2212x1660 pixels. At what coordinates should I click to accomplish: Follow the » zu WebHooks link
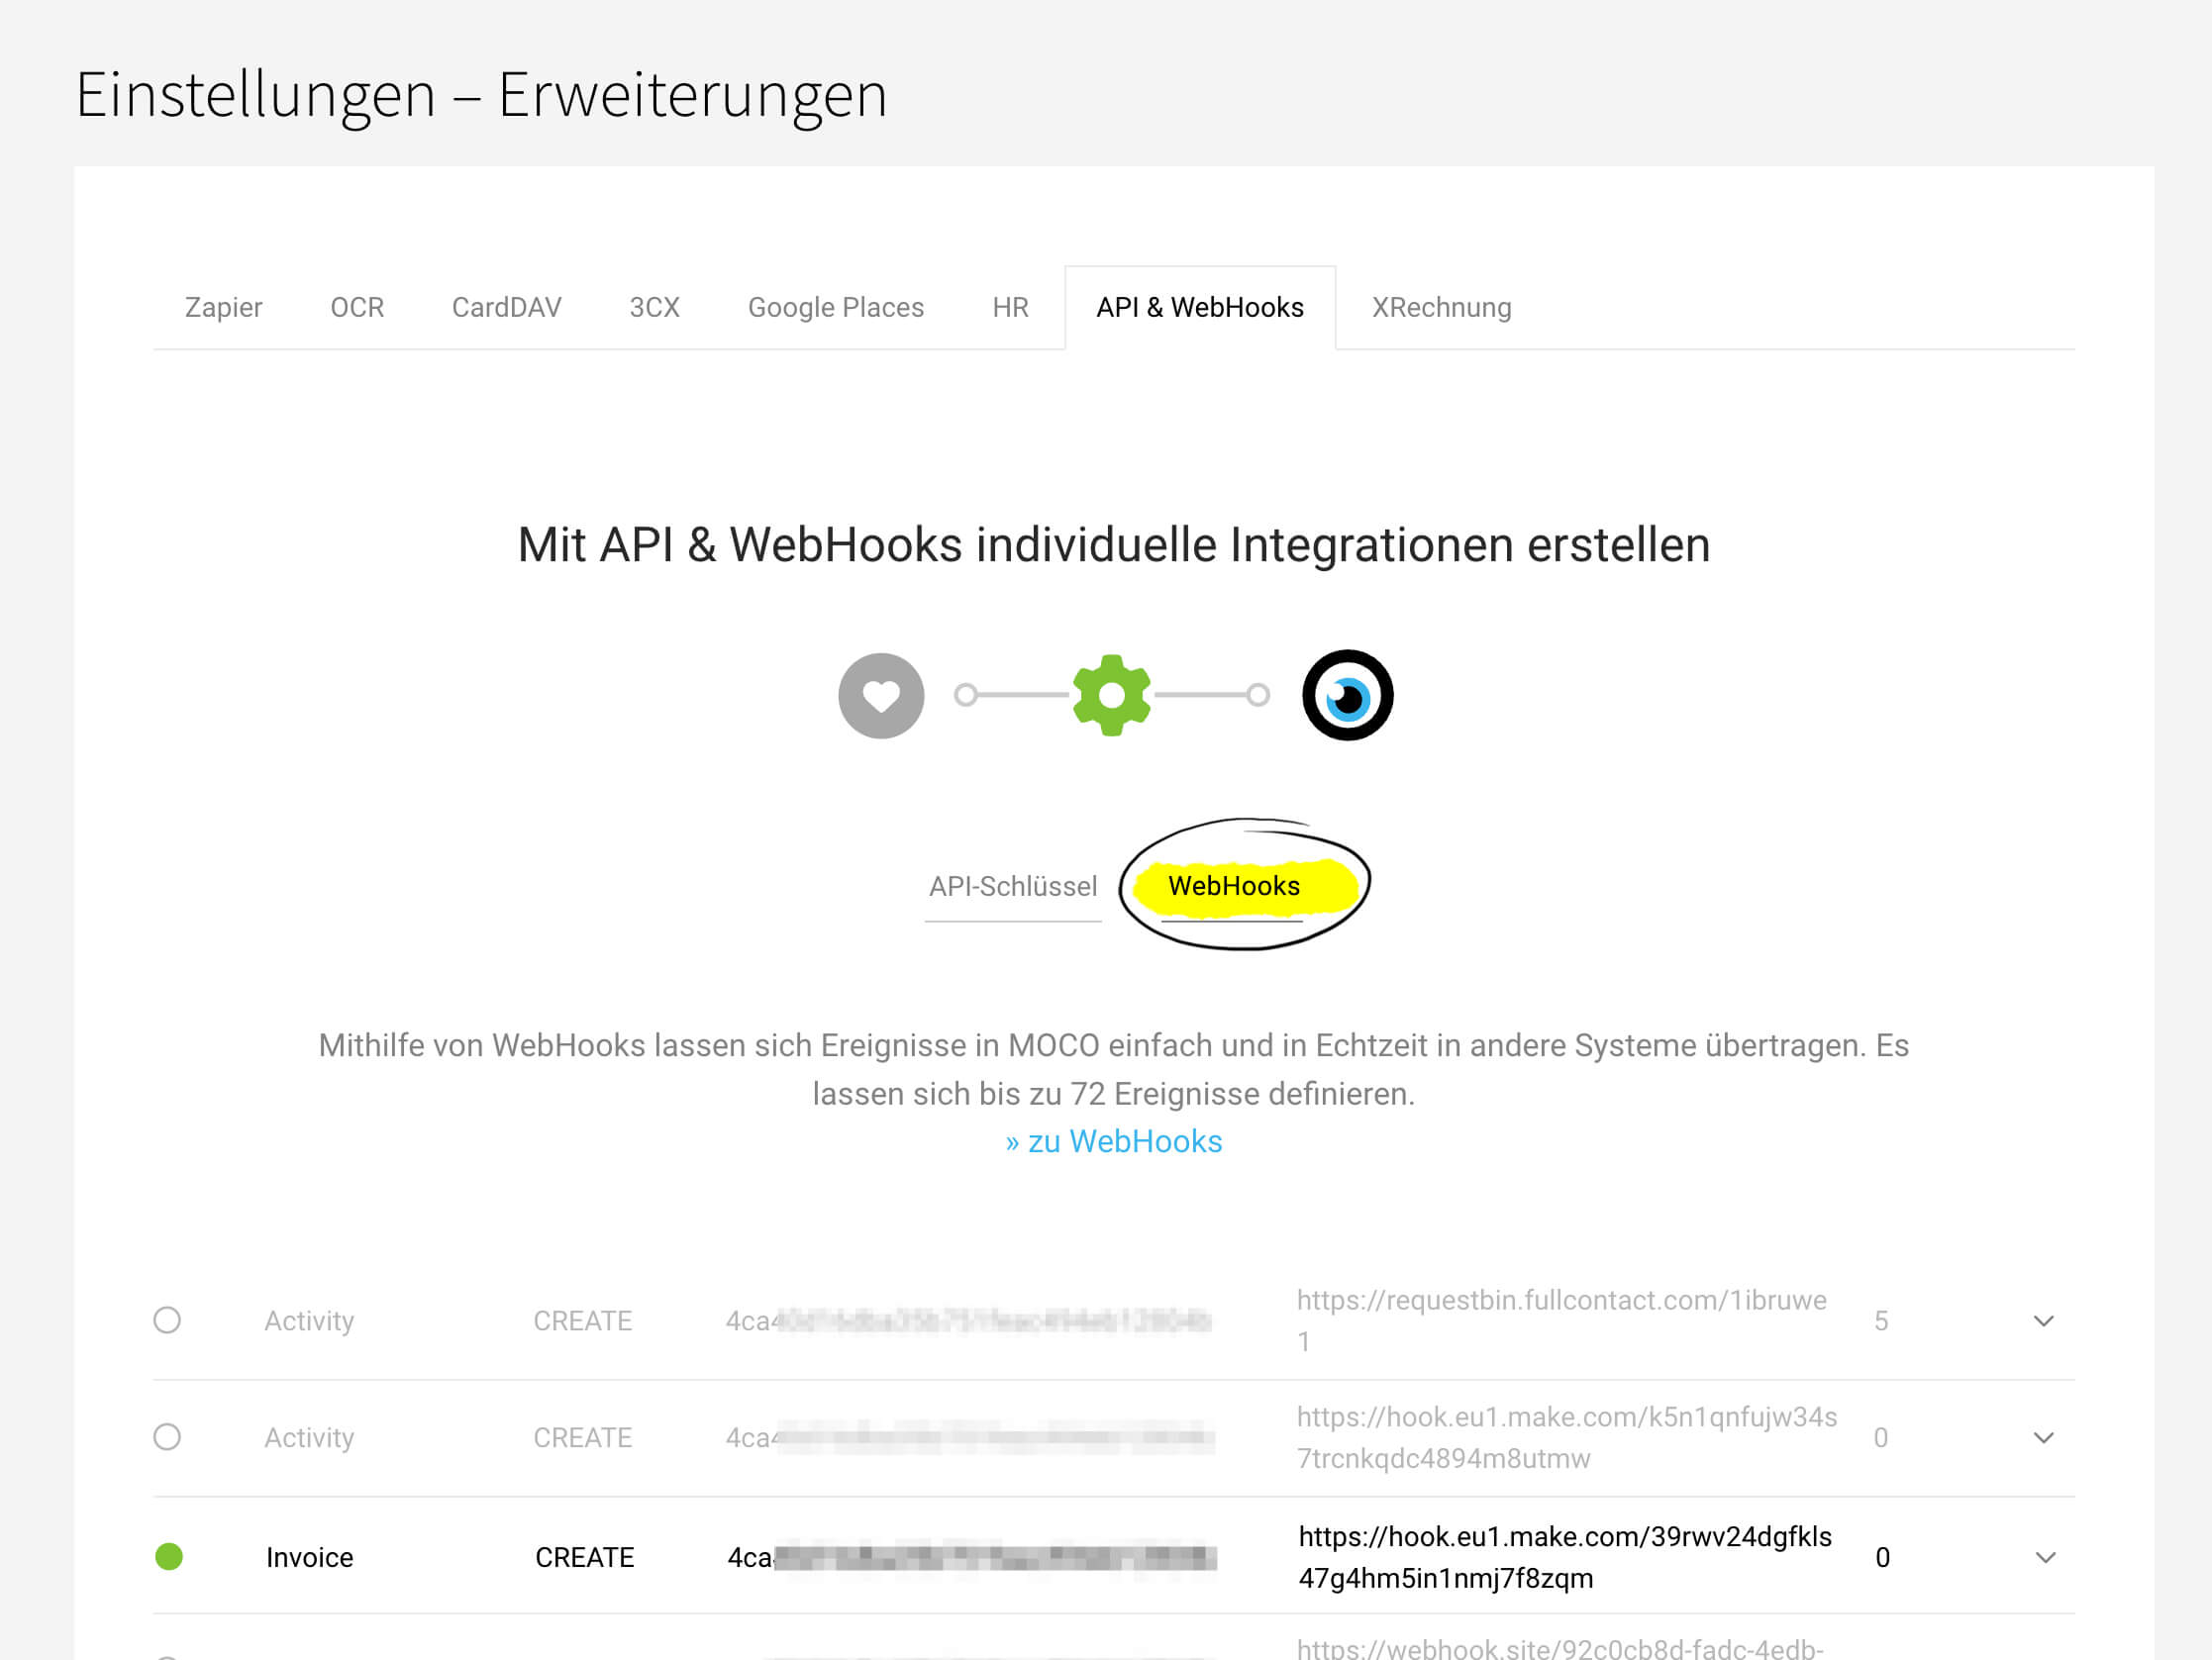pyautogui.click(x=1113, y=1141)
